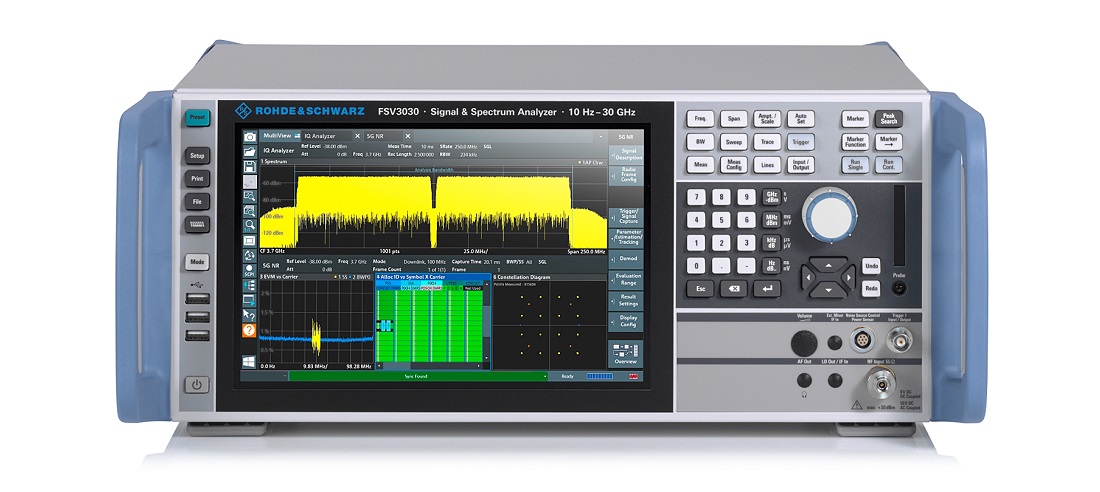The width and height of the screenshot is (1100, 492).
Task: Activate the context help pointer icon
Action: click(x=250, y=314)
